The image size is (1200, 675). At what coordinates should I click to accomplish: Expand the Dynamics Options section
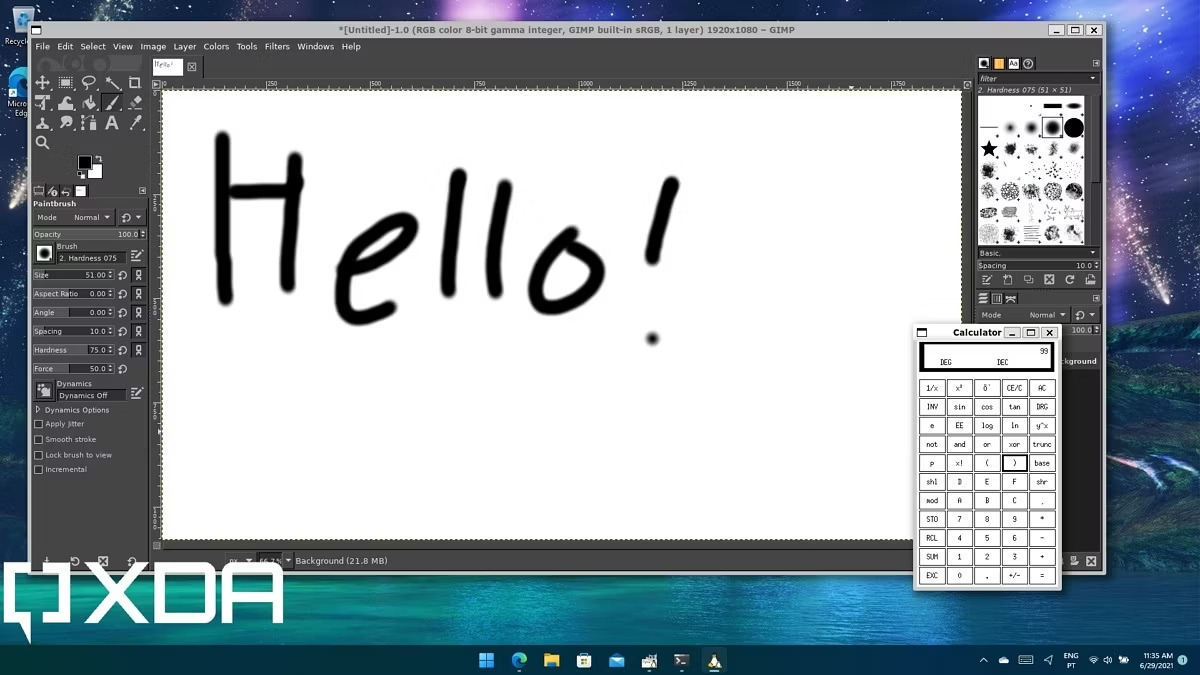(39, 410)
